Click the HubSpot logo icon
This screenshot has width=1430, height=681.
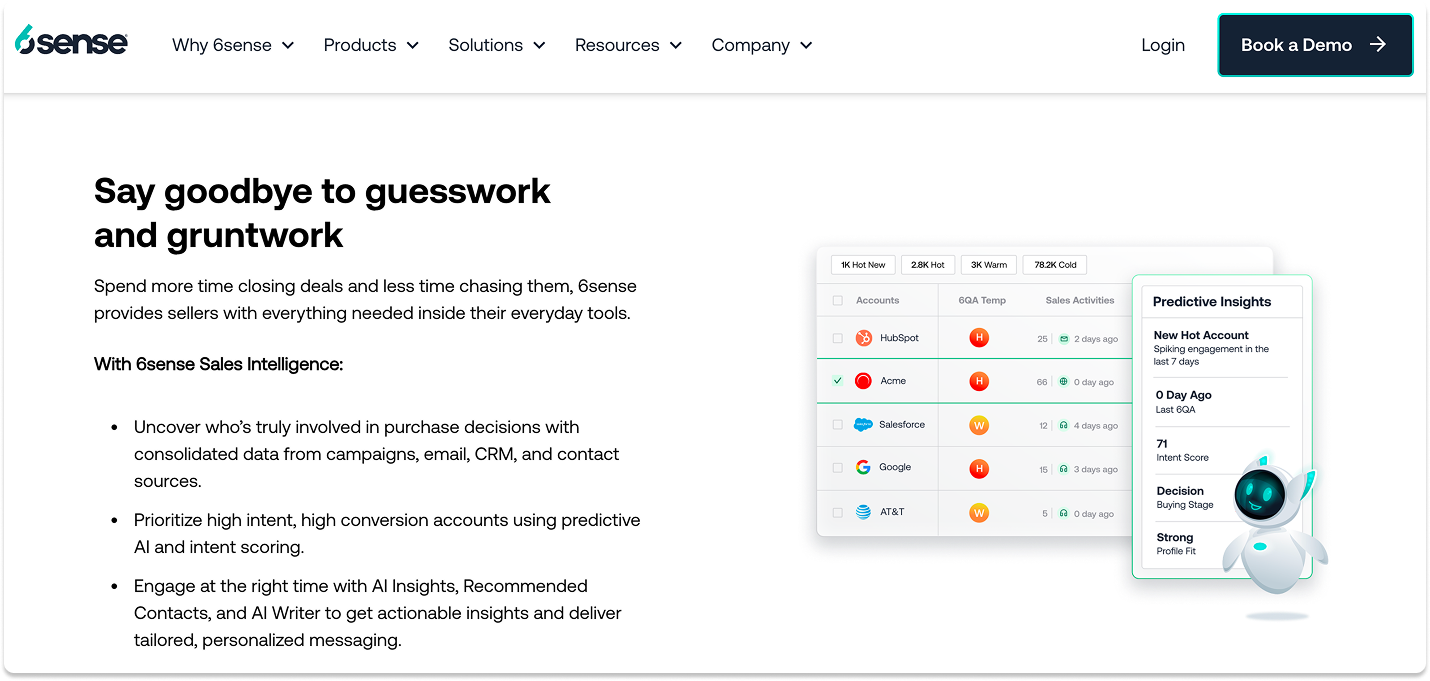[864, 338]
